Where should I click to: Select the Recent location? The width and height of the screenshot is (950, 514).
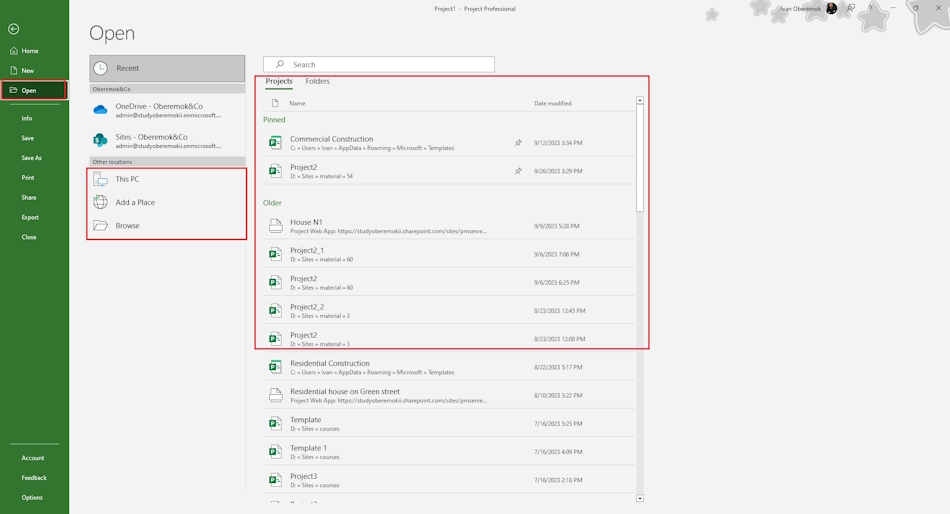pos(167,68)
